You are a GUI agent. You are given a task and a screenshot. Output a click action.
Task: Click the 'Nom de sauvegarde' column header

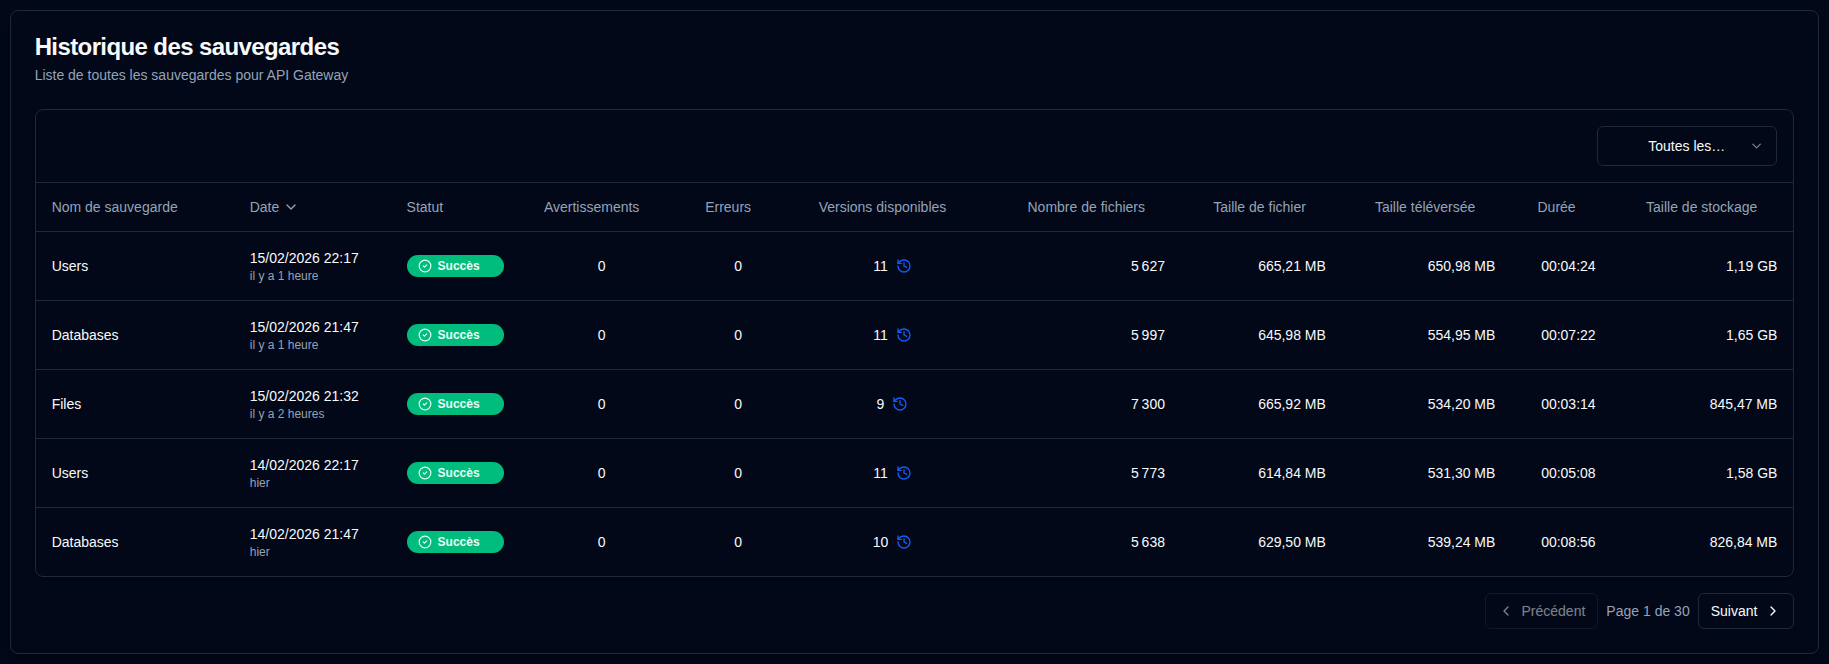115,207
